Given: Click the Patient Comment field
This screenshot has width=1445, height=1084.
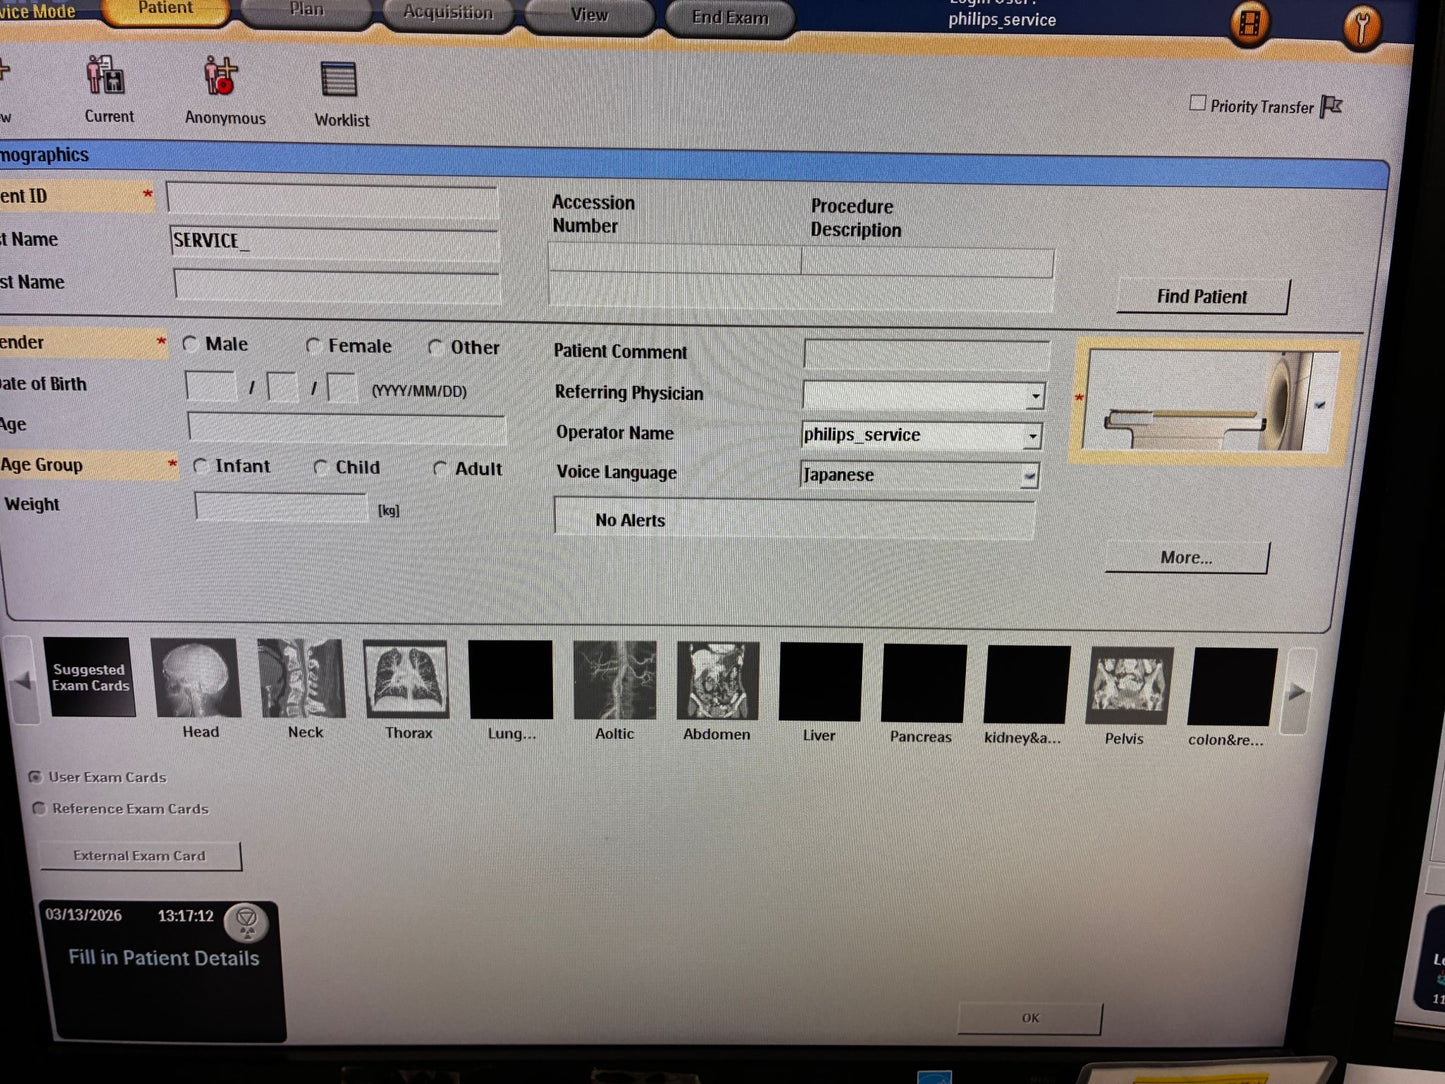Looking at the screenshot, I should [927, 354].
